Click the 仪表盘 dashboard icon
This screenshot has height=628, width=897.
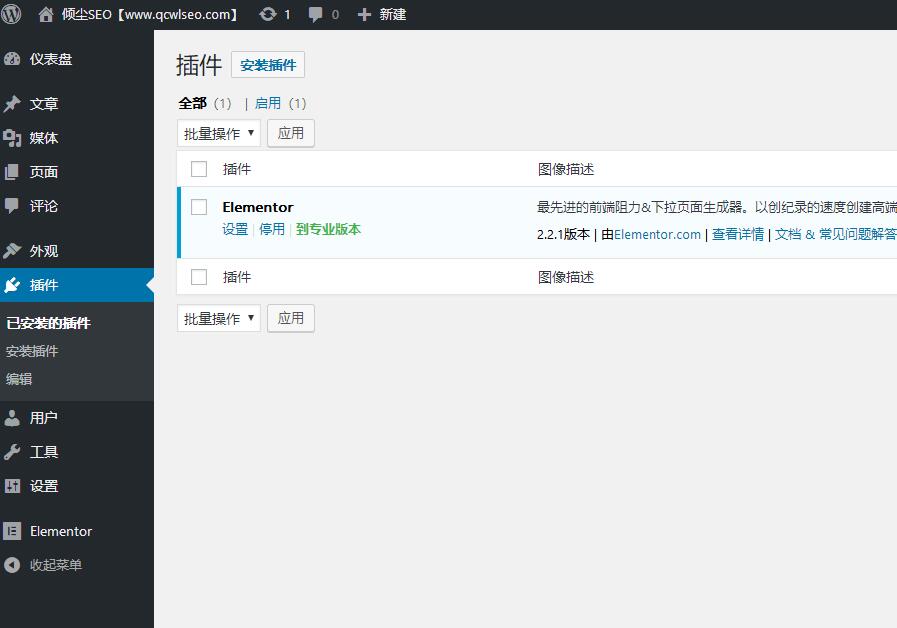pos(12,59)
